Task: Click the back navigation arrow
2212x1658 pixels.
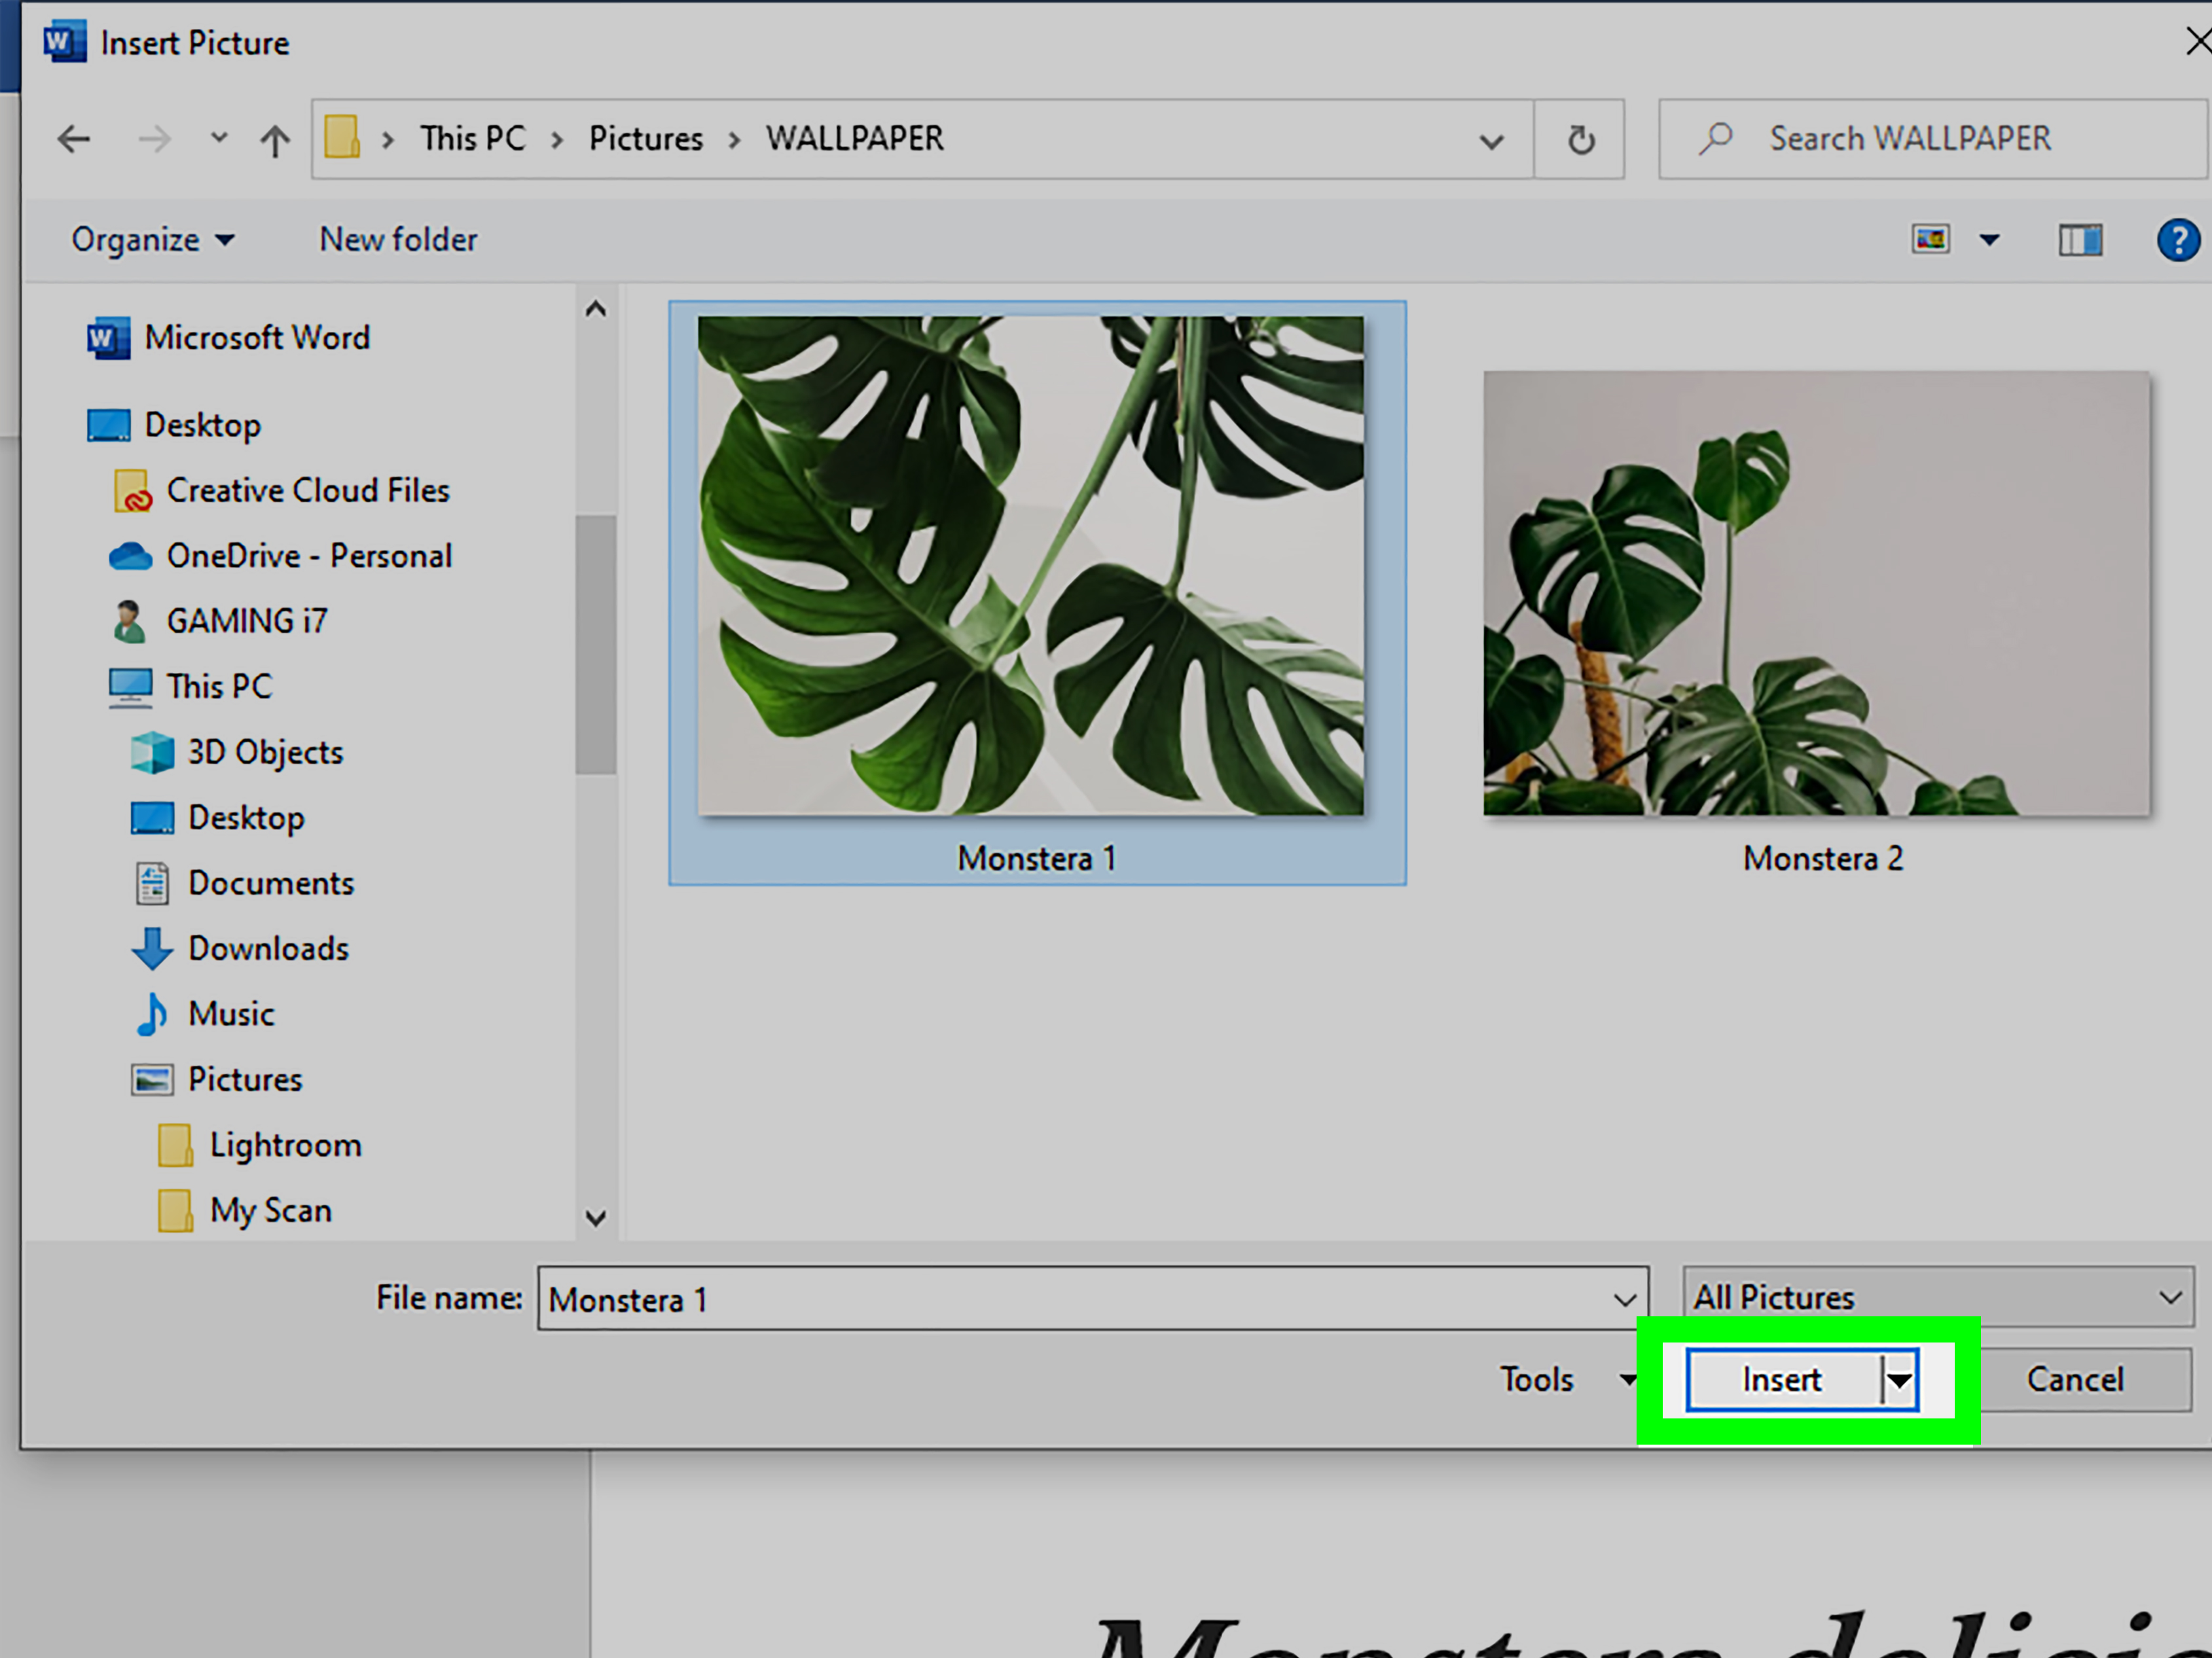Action: click(73, 138)
